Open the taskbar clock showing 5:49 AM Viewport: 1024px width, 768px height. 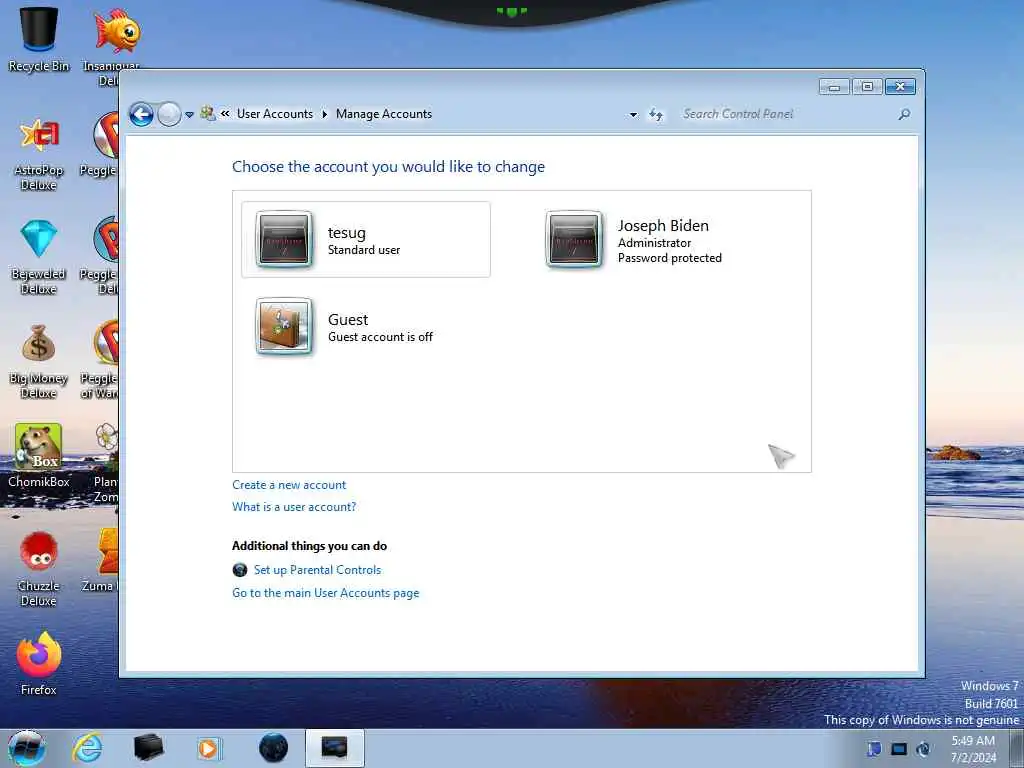pyautogui.click(x=973, y=749)
